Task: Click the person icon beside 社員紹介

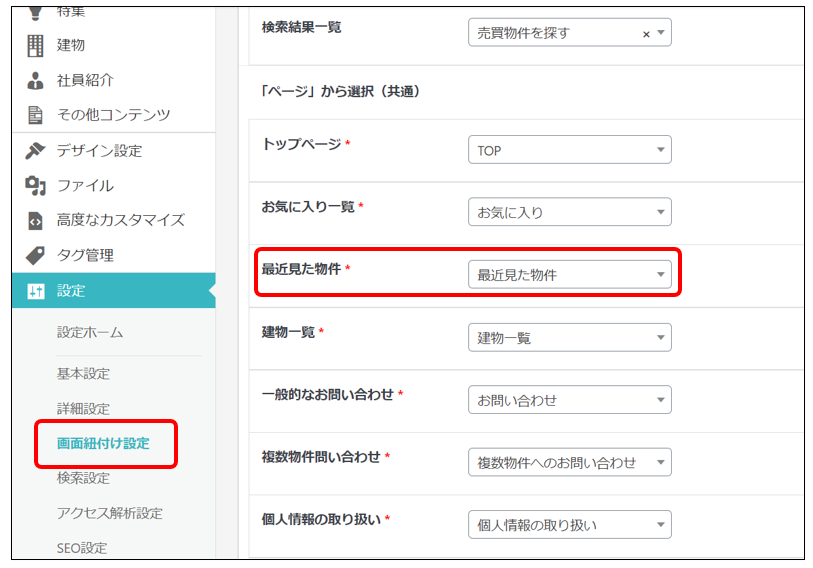Action: (35, 80)
